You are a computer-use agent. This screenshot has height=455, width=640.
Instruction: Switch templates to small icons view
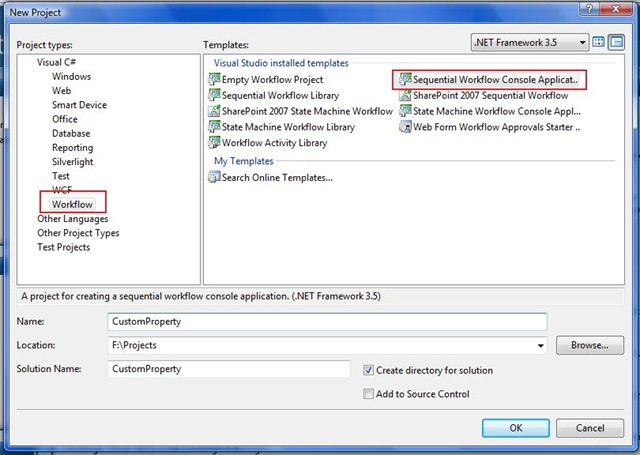[x=616, y=42]
